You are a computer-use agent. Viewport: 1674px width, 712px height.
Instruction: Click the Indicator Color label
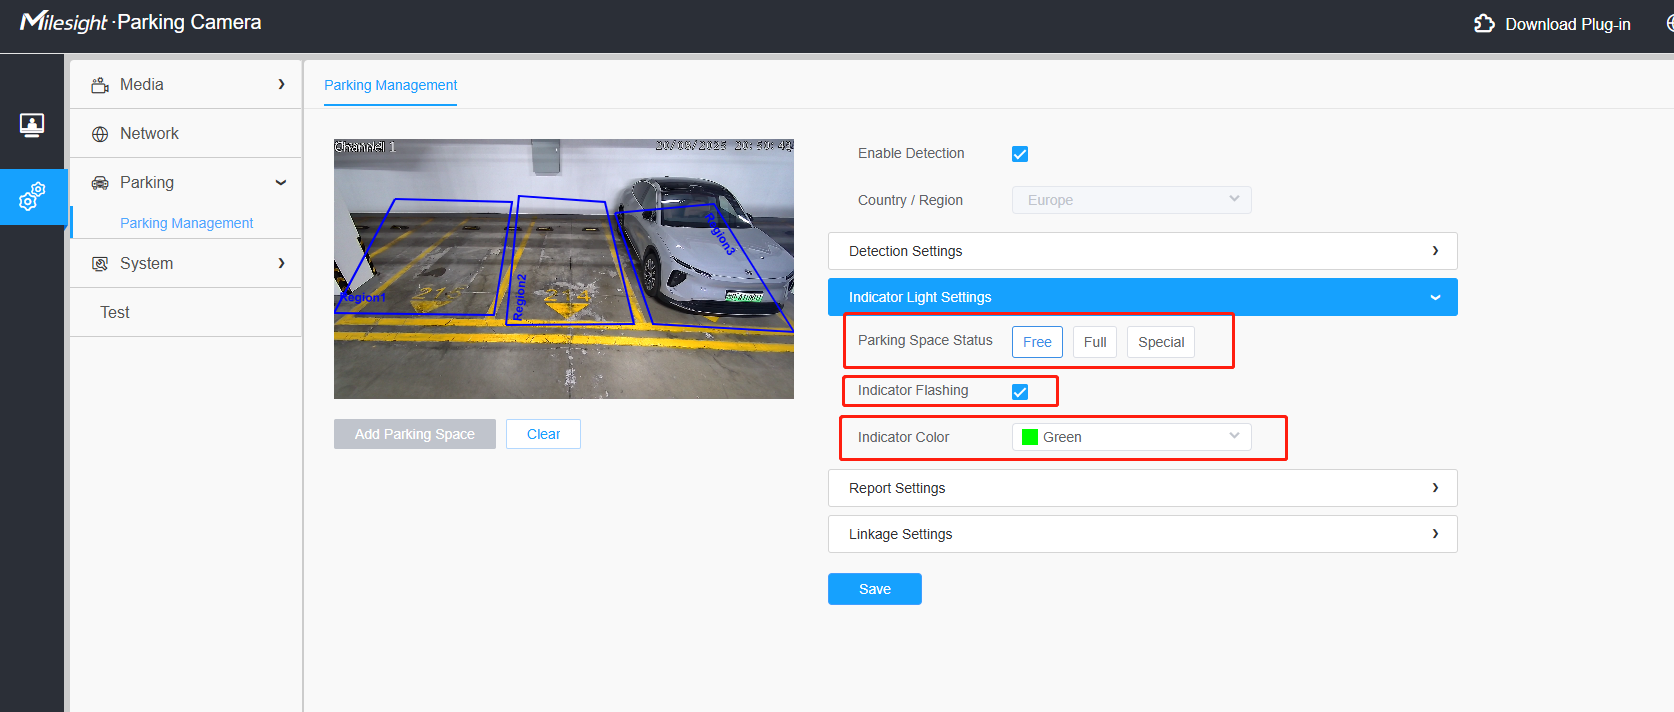pos(903,437)
